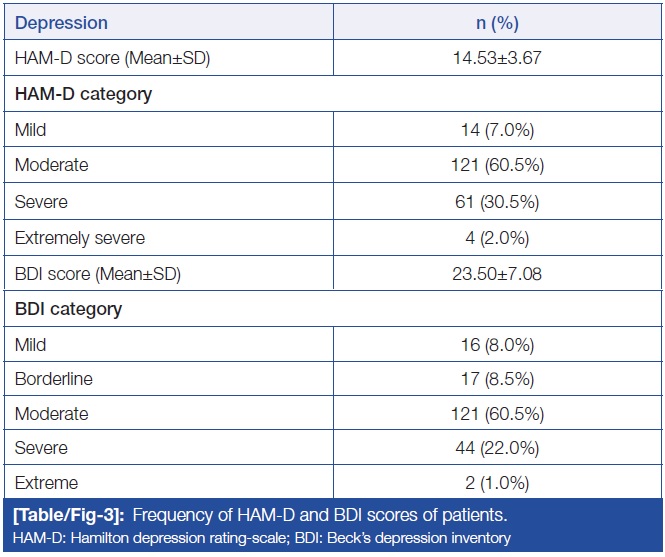Select the 14 (7.0%) cell
The width and height of the screenshot is (665, 557).
click(497, 130)
